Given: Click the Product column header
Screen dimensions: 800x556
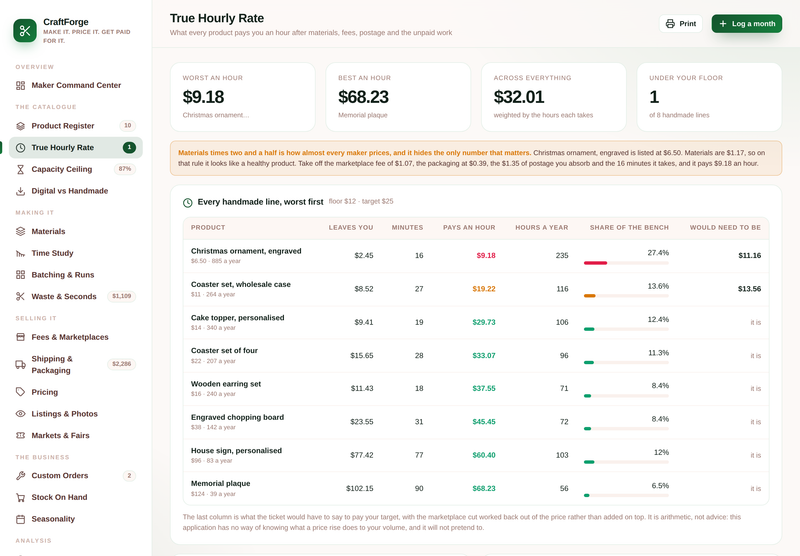Looking at the screenshot, I should 208,228.
